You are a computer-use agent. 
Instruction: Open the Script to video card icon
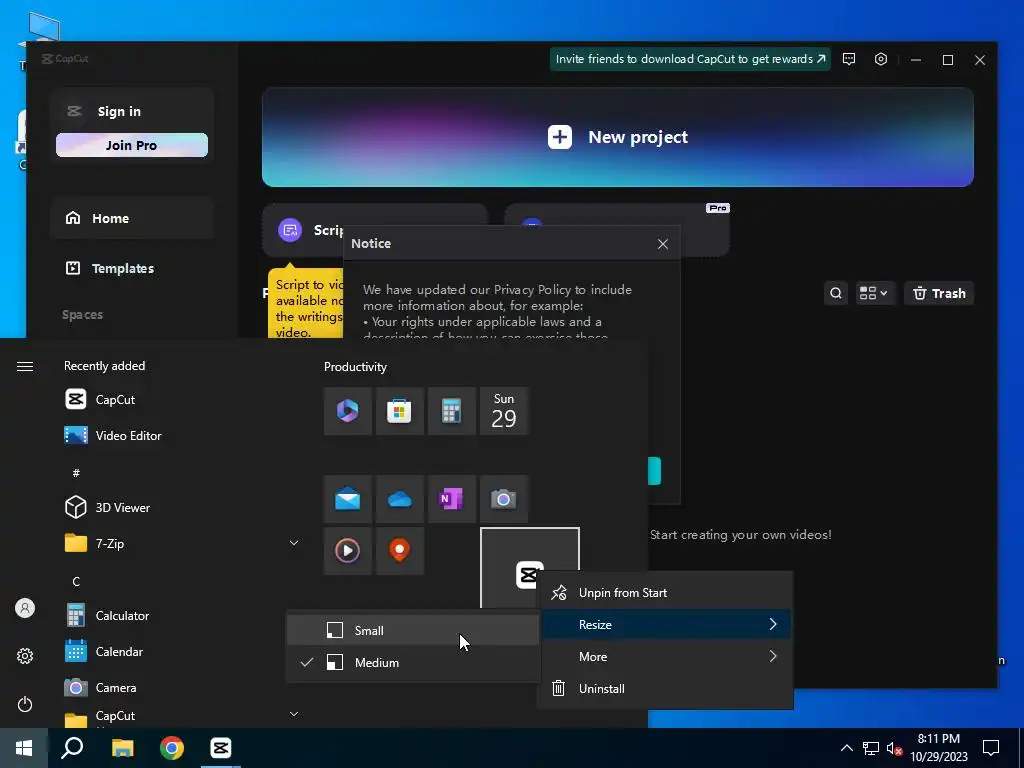(x=290, y=230)
